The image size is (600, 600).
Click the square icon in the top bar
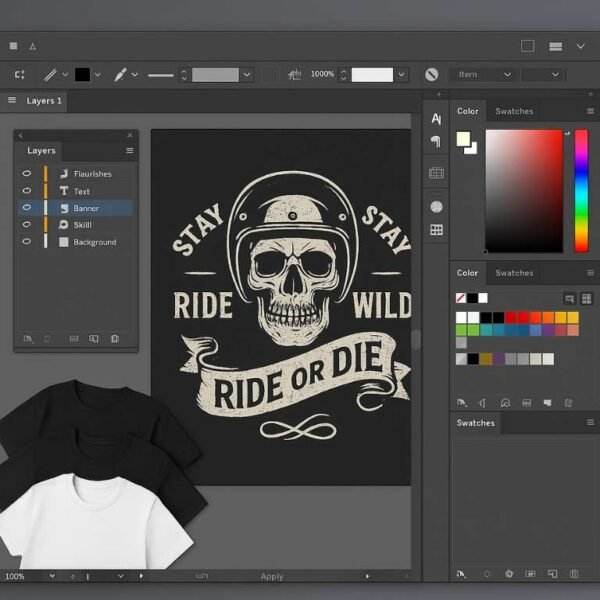[x=13, y=46]
